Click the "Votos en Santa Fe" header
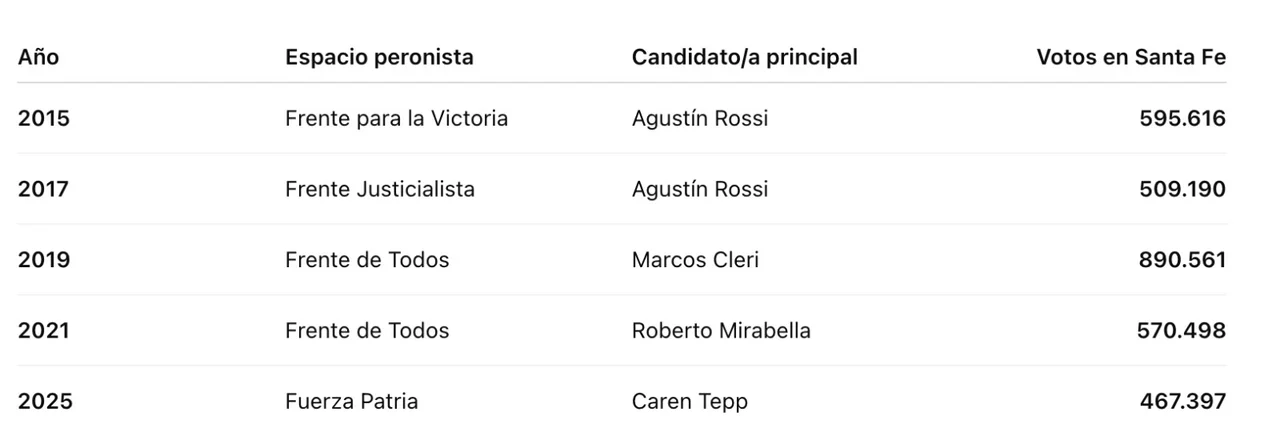Viewport: 1280px width, 448px height. click(1131, 58)
